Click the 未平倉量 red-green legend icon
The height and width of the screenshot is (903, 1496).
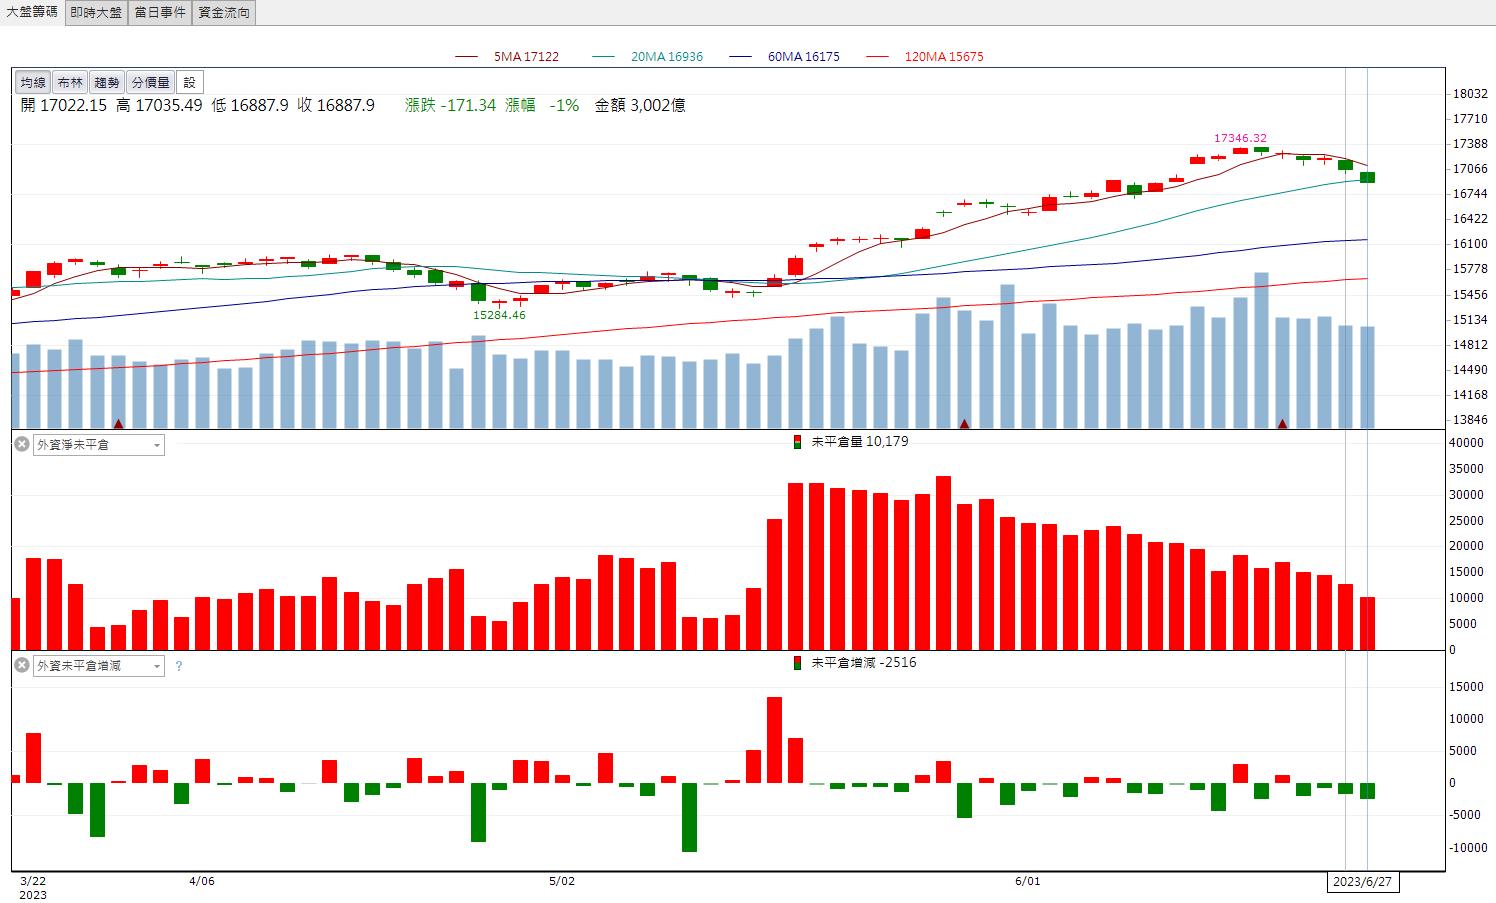[797, 442]
